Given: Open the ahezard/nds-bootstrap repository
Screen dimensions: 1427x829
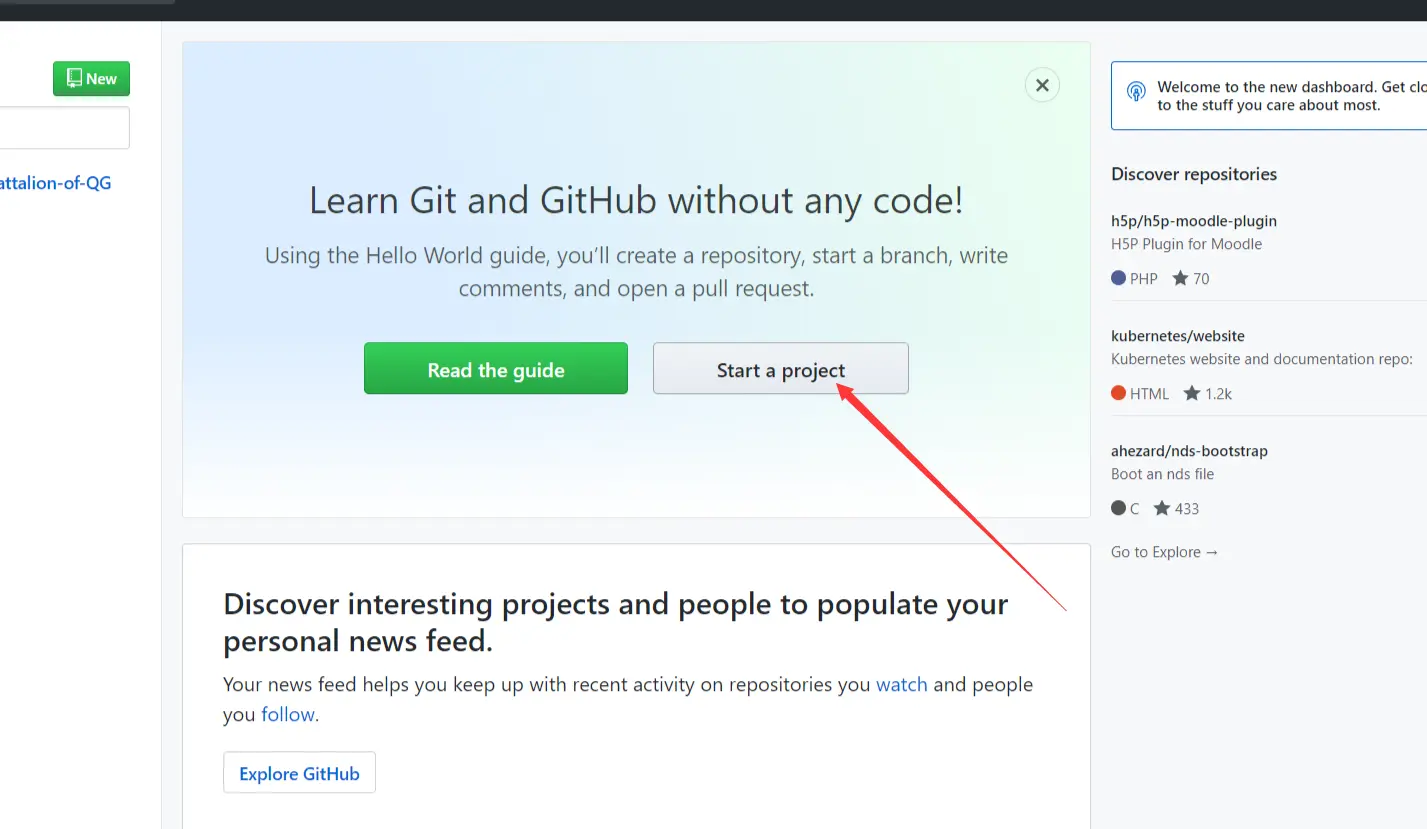Looking at the screenshot, I should pyautogui.click(x=1189, y=451).
